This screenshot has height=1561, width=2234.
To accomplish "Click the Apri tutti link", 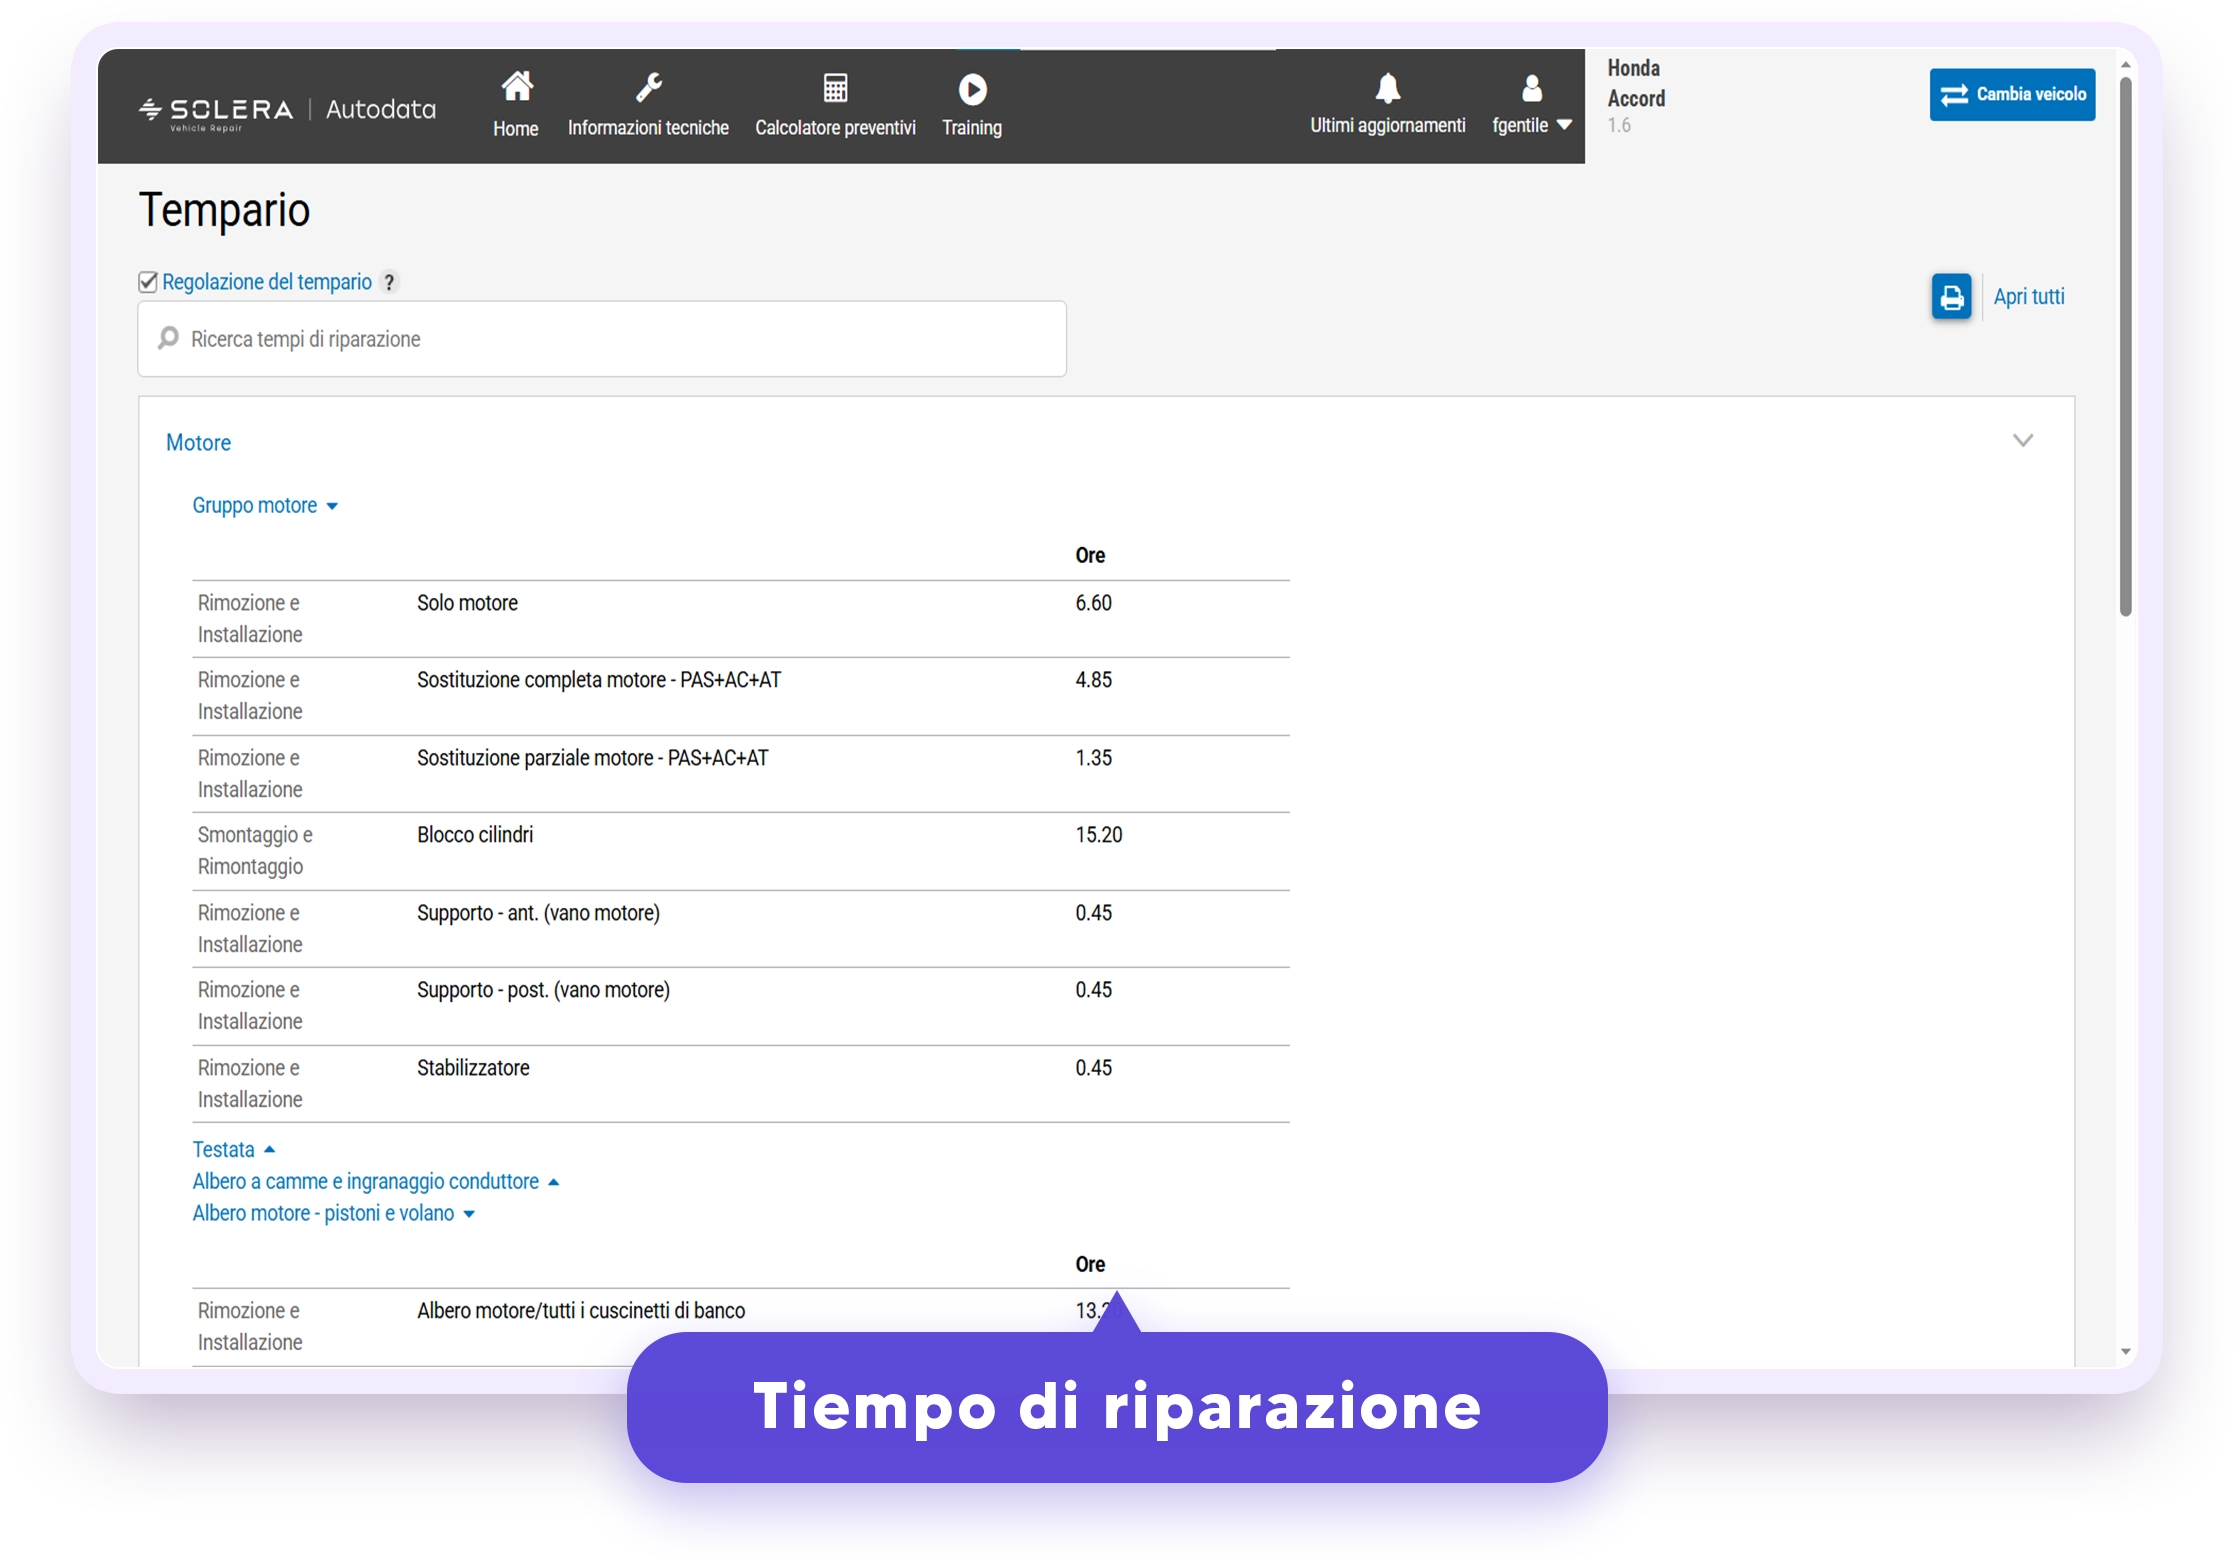I will [x=2029, y=297].
